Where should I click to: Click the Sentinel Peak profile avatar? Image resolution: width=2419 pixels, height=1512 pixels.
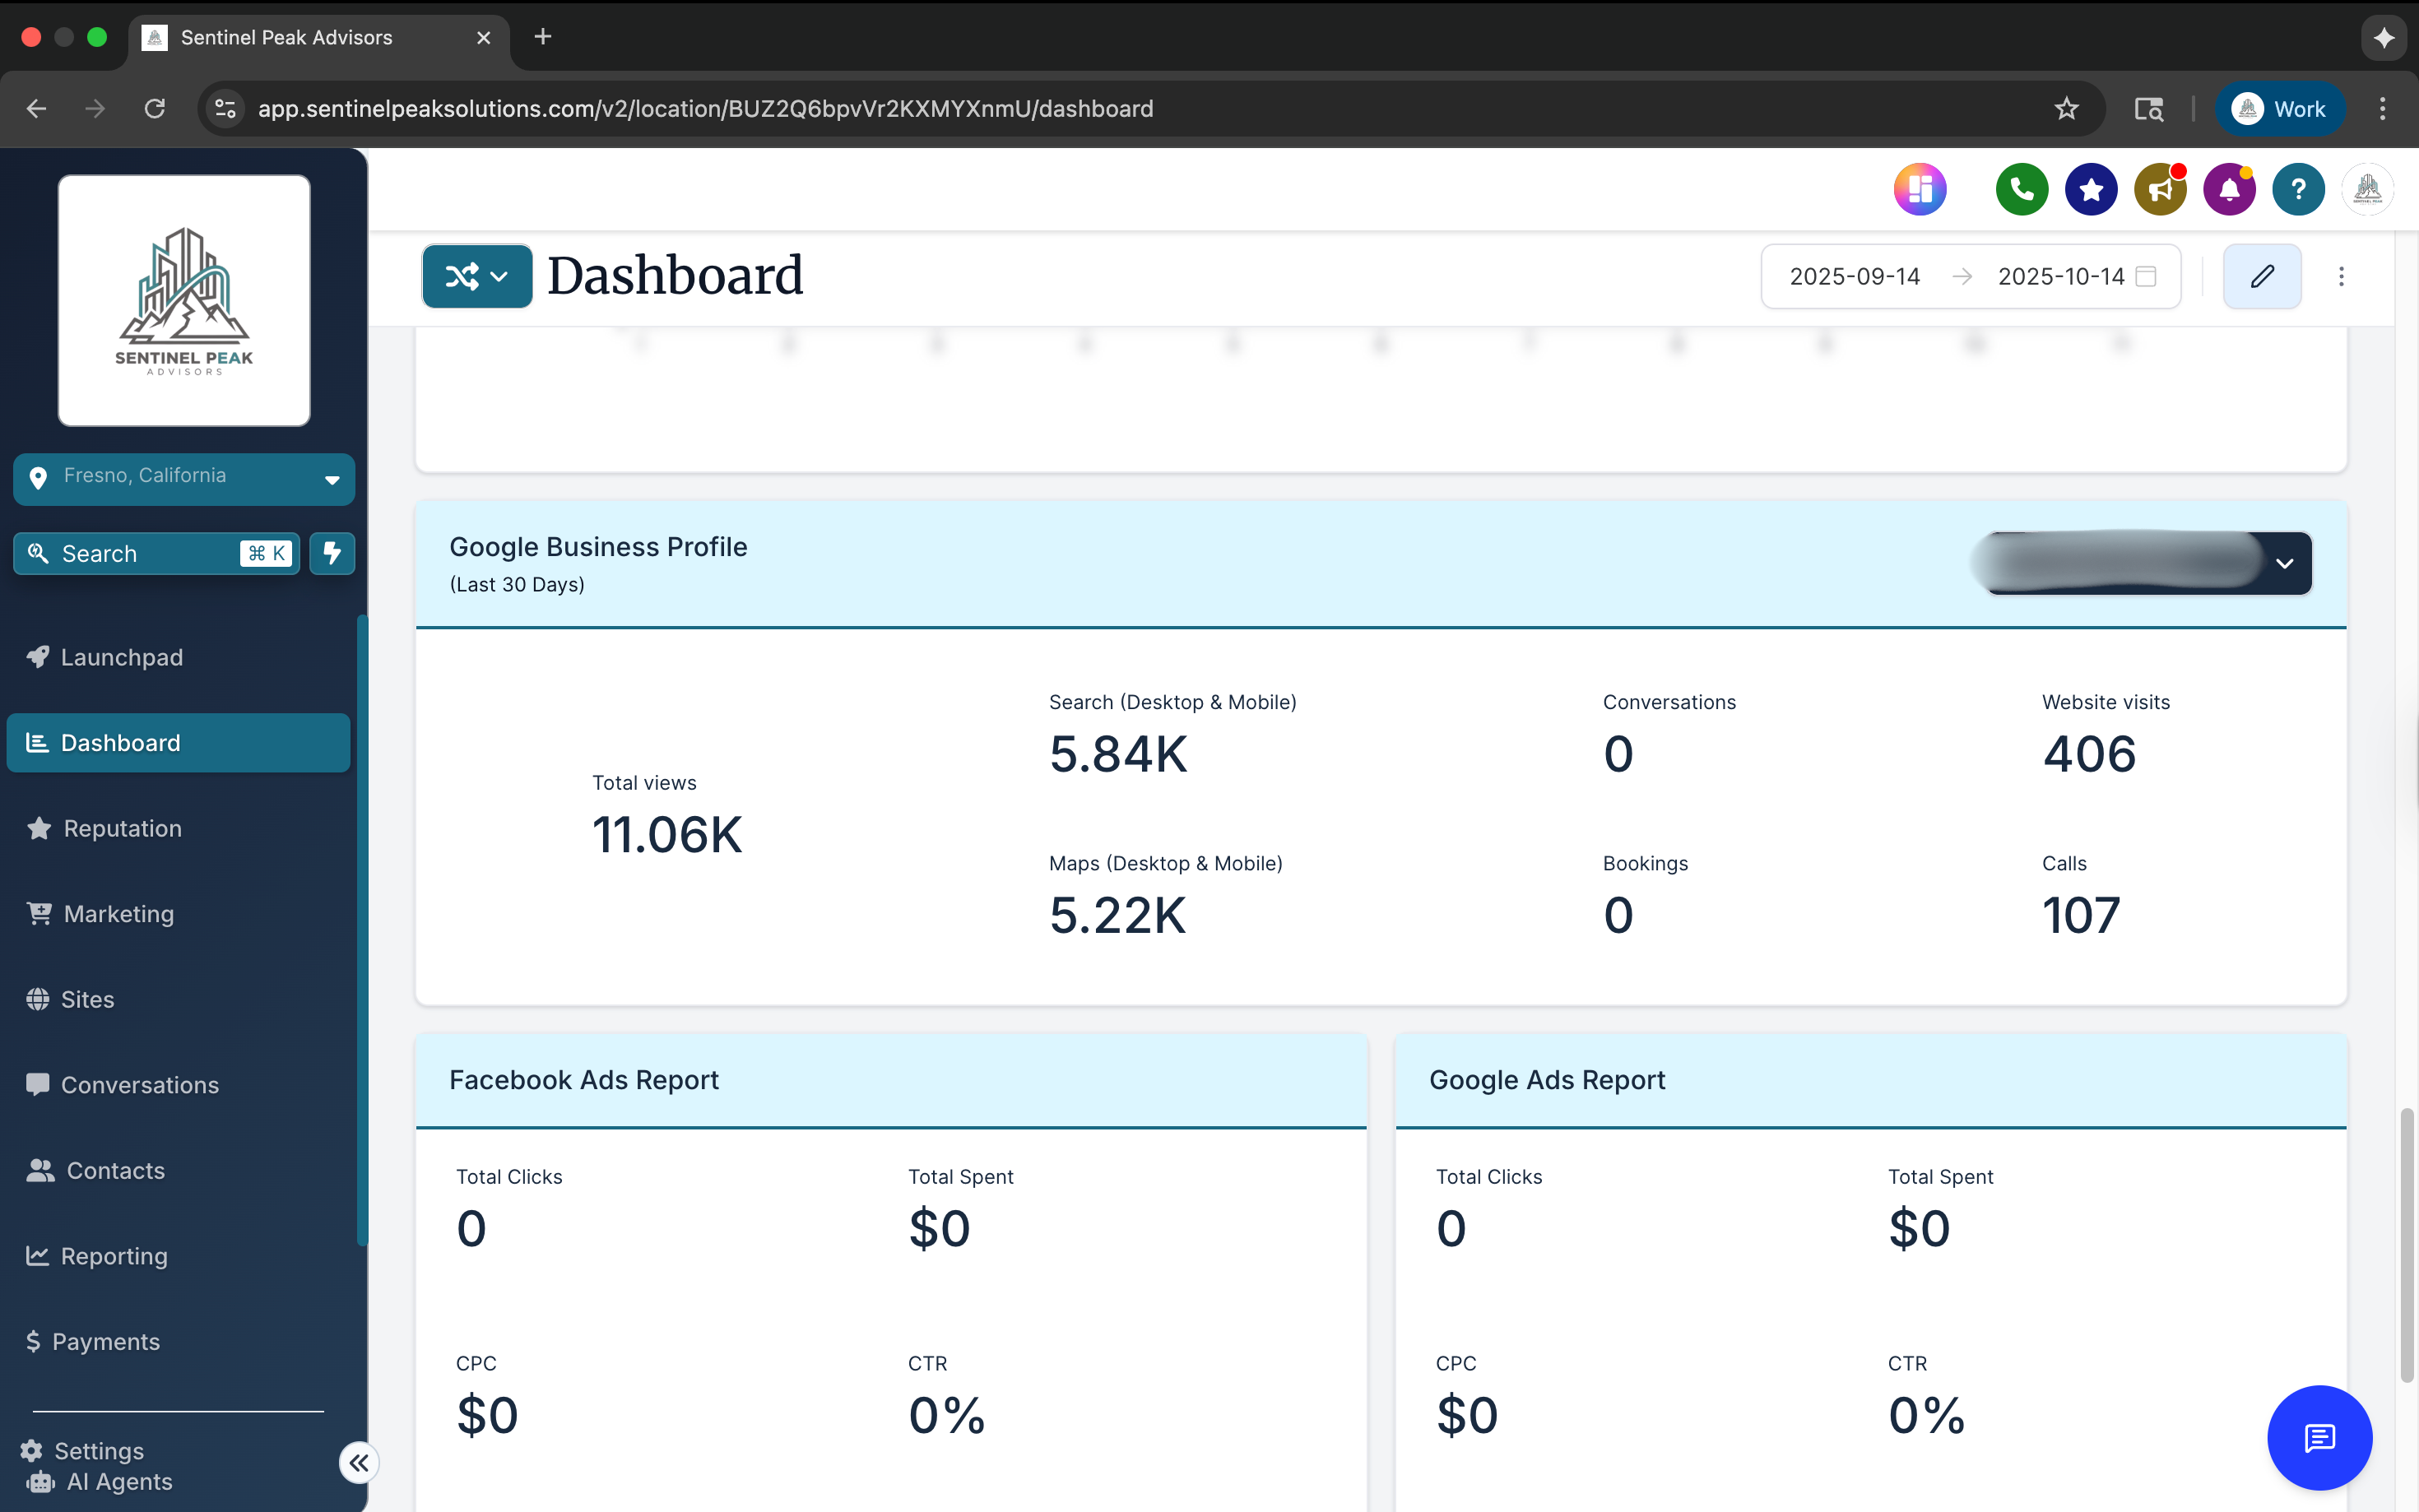[x=2368, y=189]
